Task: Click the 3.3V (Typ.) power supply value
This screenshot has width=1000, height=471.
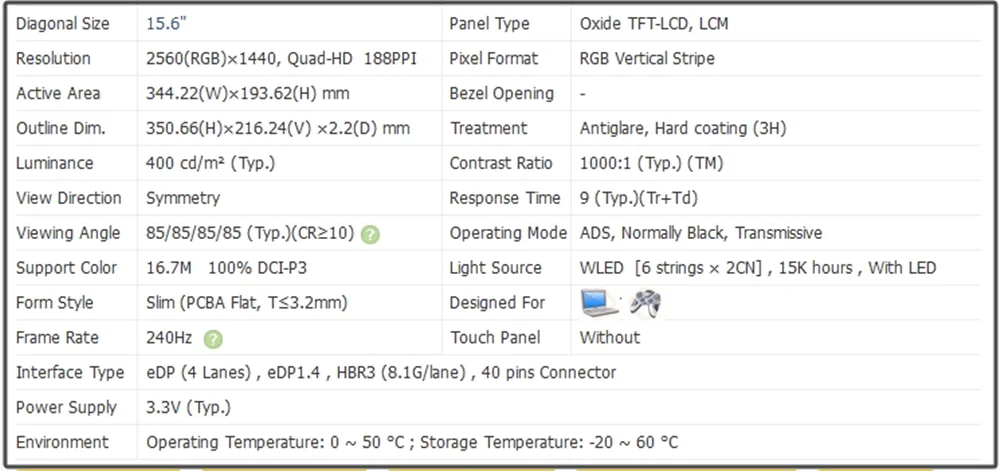Action: pos(188,407)
